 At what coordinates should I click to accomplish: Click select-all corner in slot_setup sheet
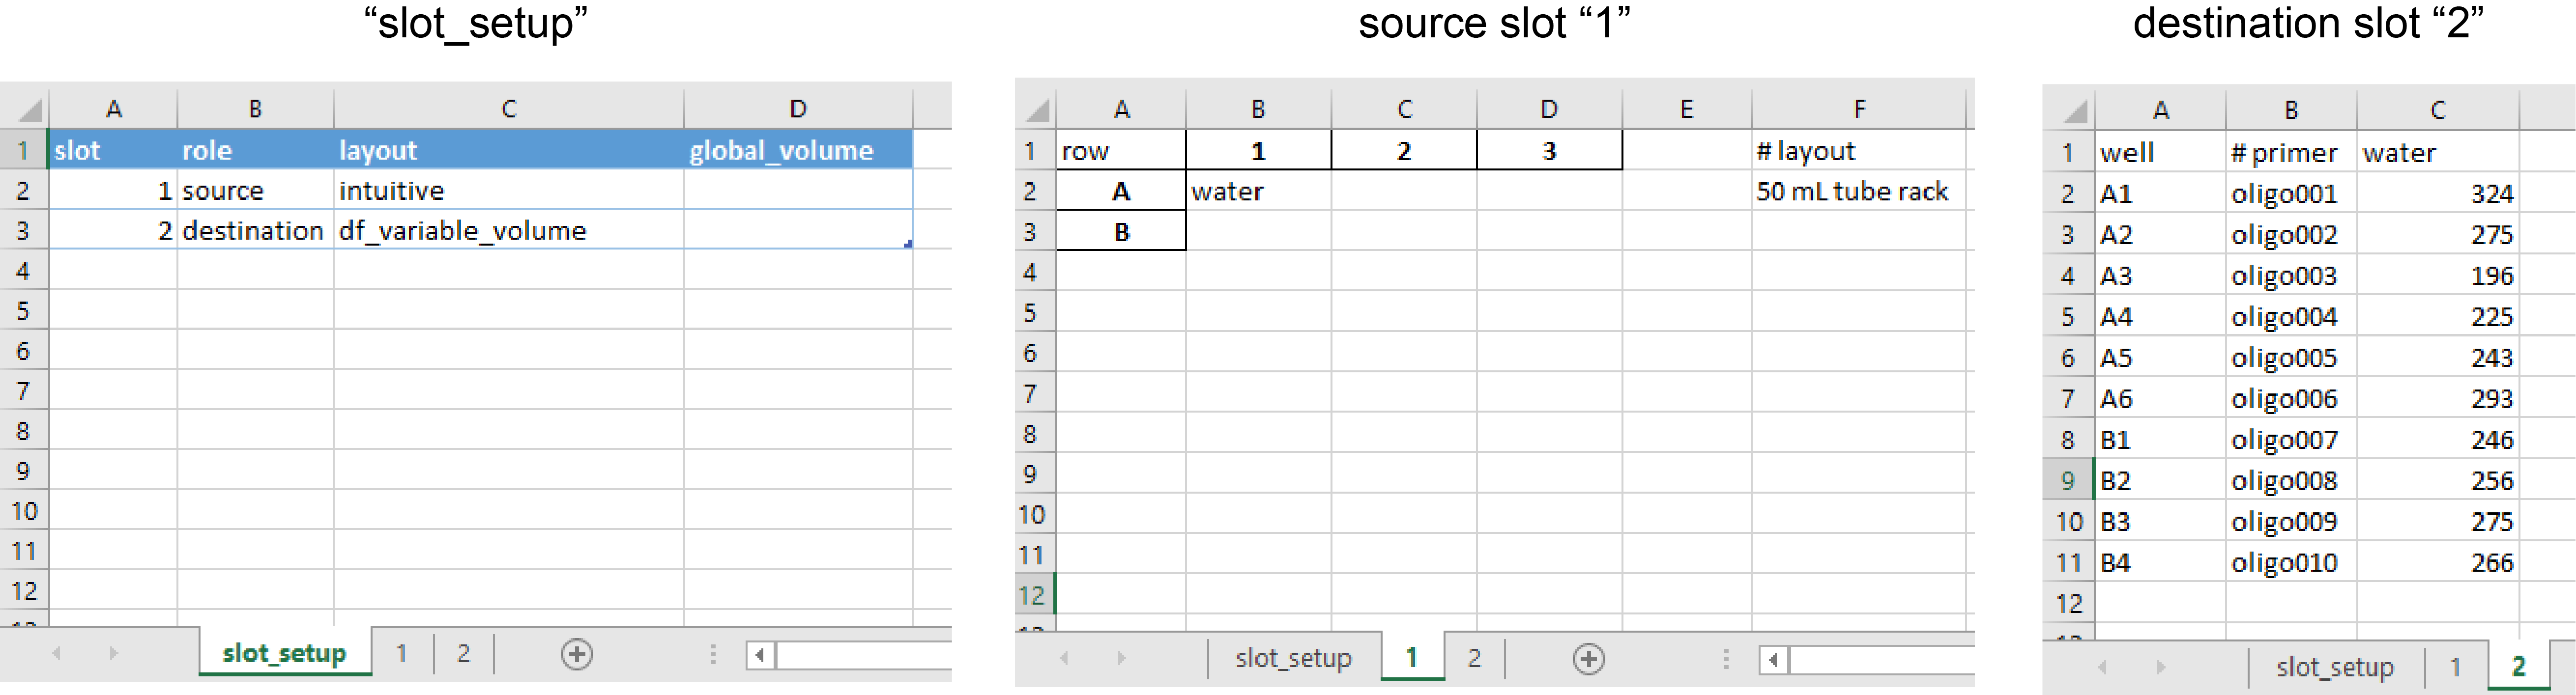[28, 109]
